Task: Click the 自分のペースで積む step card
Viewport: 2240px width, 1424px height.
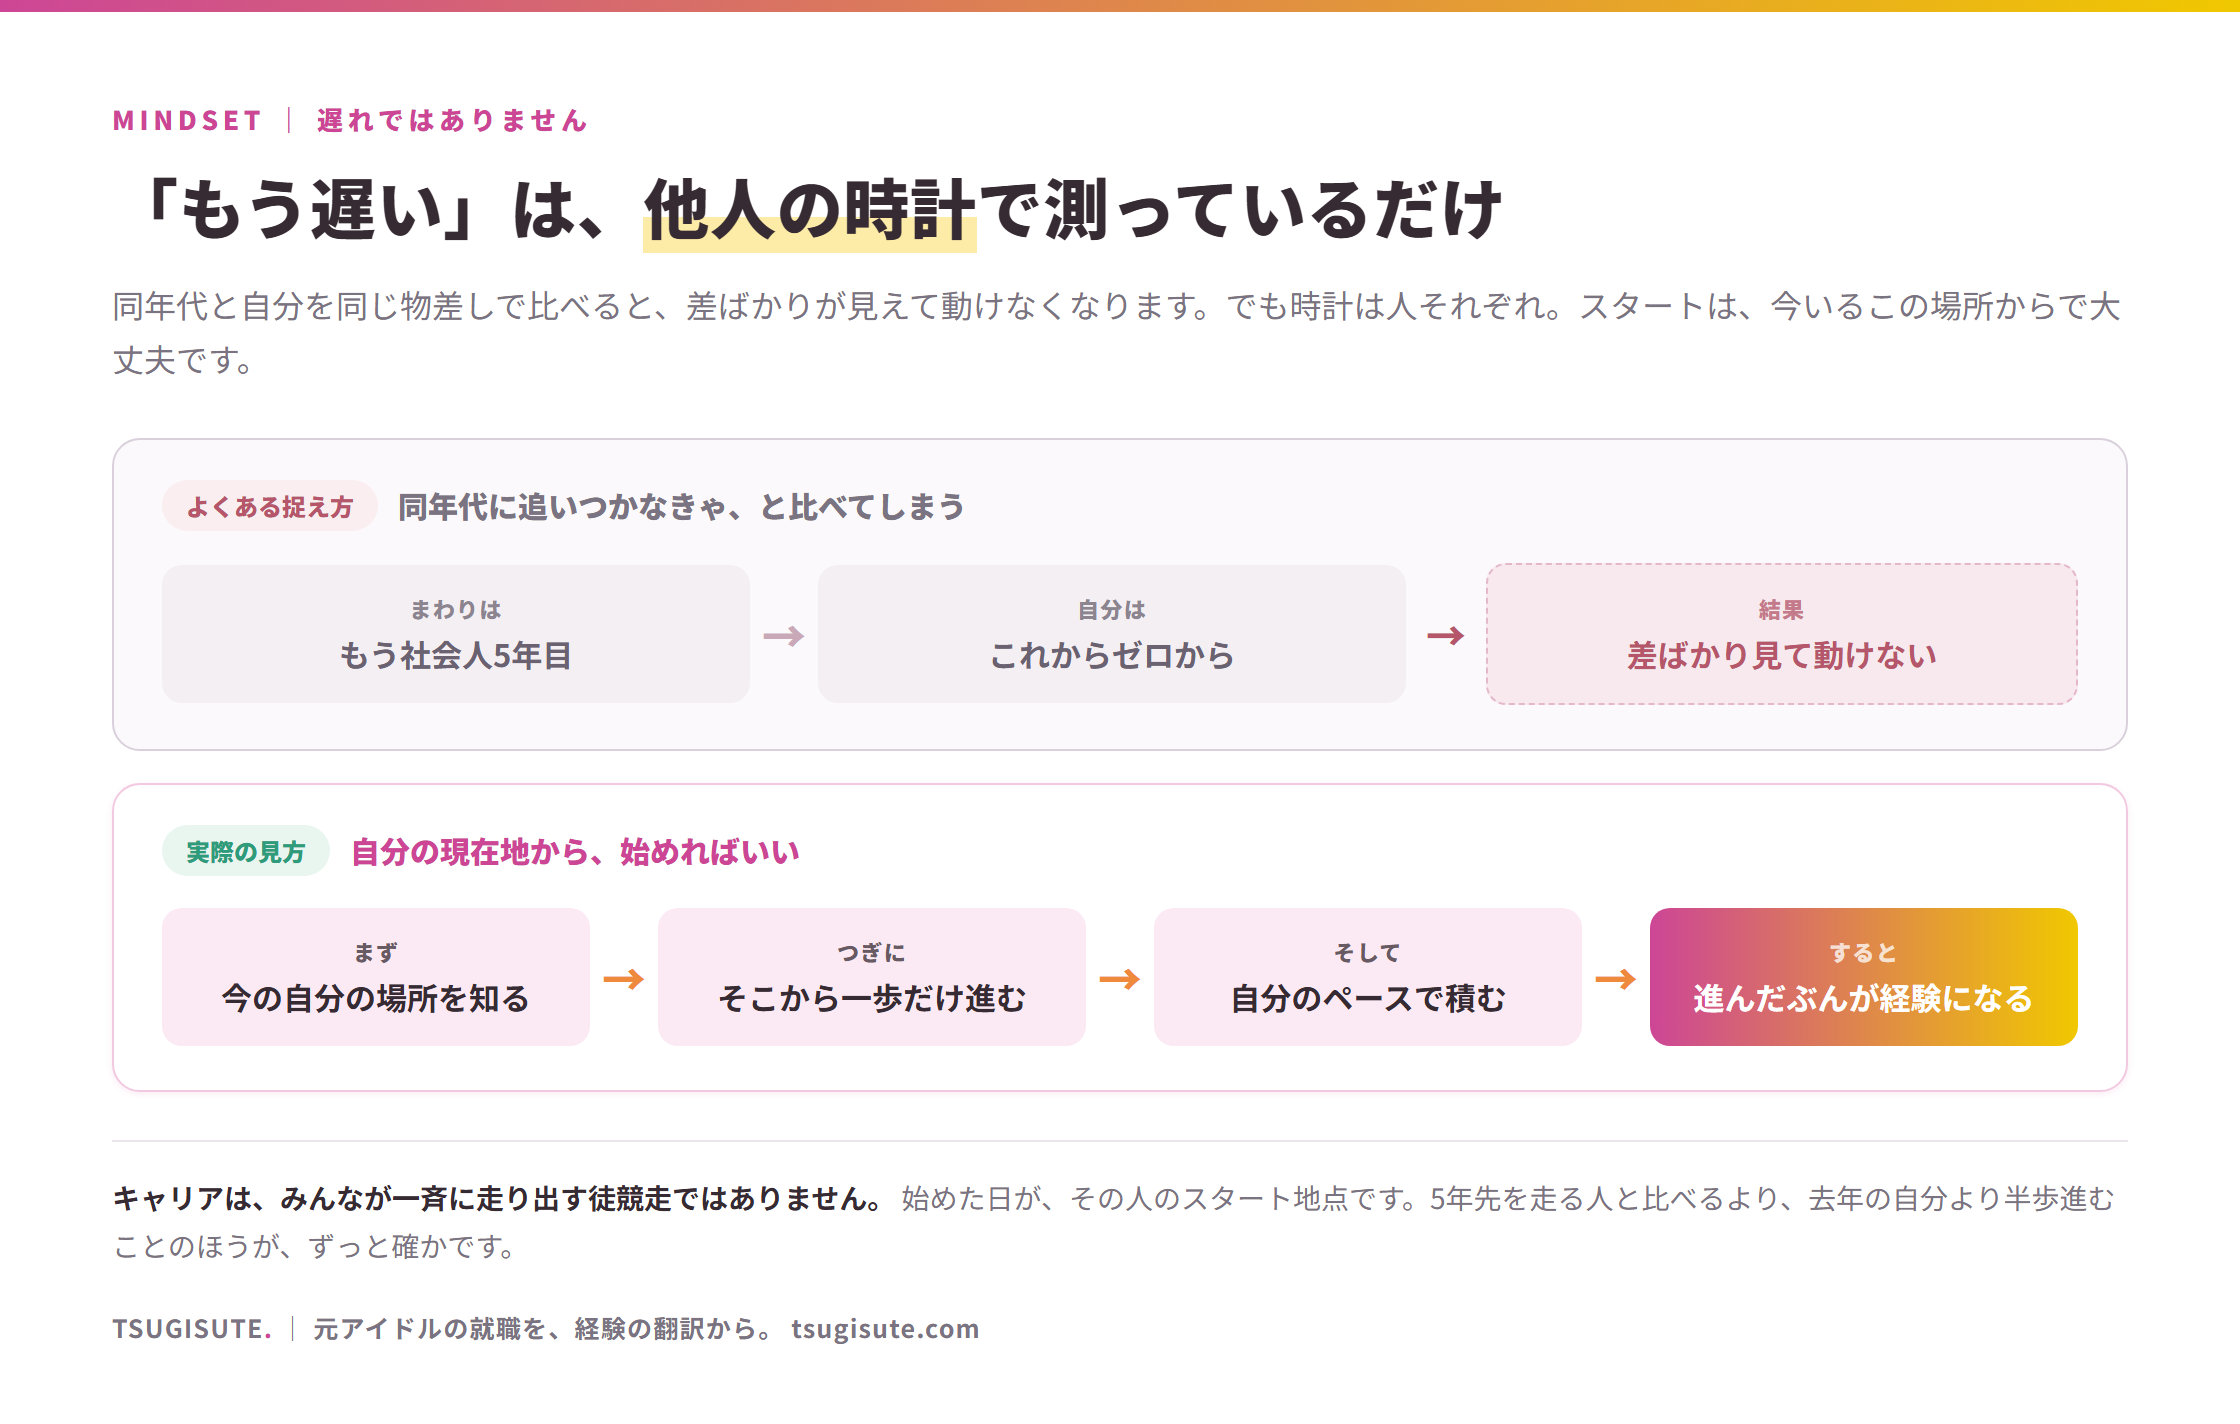Action: (1368, 977)
